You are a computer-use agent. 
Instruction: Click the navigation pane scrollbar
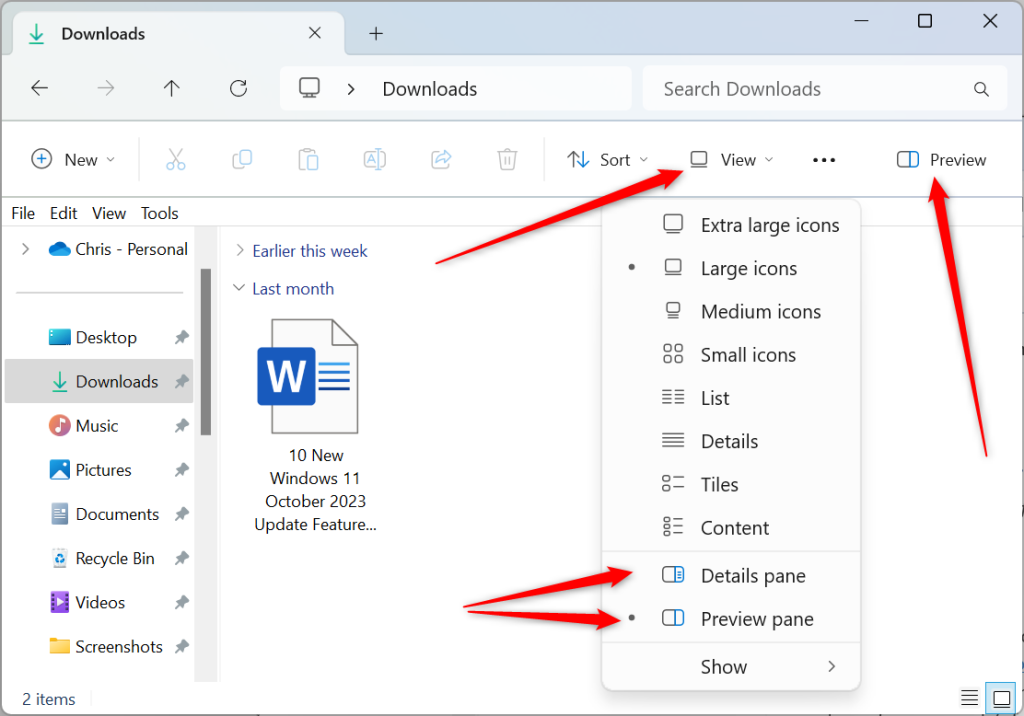click(206, 350)
